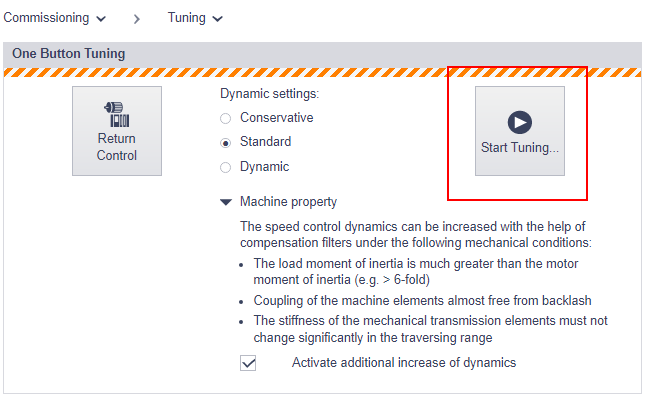Click the One Button Tuning header
The width and height of the screenshot is (653, 412).
pos(69,54)
